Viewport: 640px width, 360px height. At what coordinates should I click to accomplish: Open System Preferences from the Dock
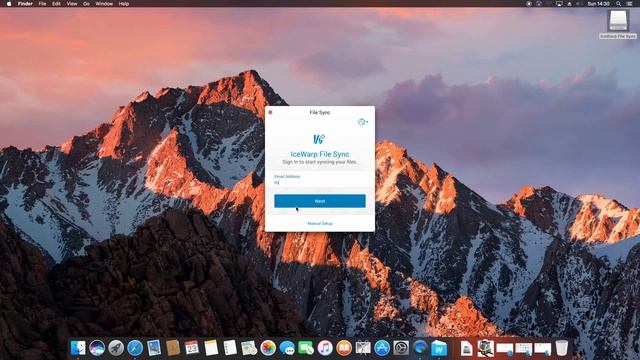tap(401, 348)
